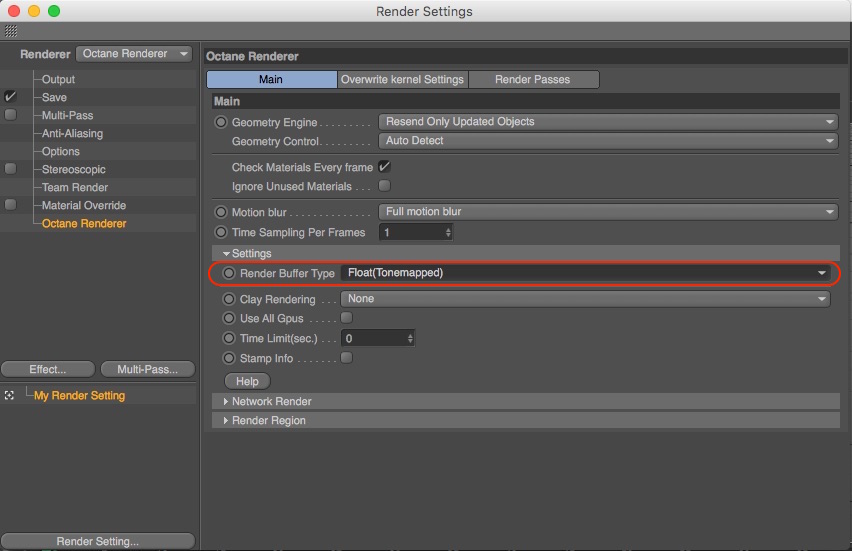This screenshot has width=852, height=551.
Task: Expand the Network Render section
Action: pyautogui.click(x=225, y=402)
